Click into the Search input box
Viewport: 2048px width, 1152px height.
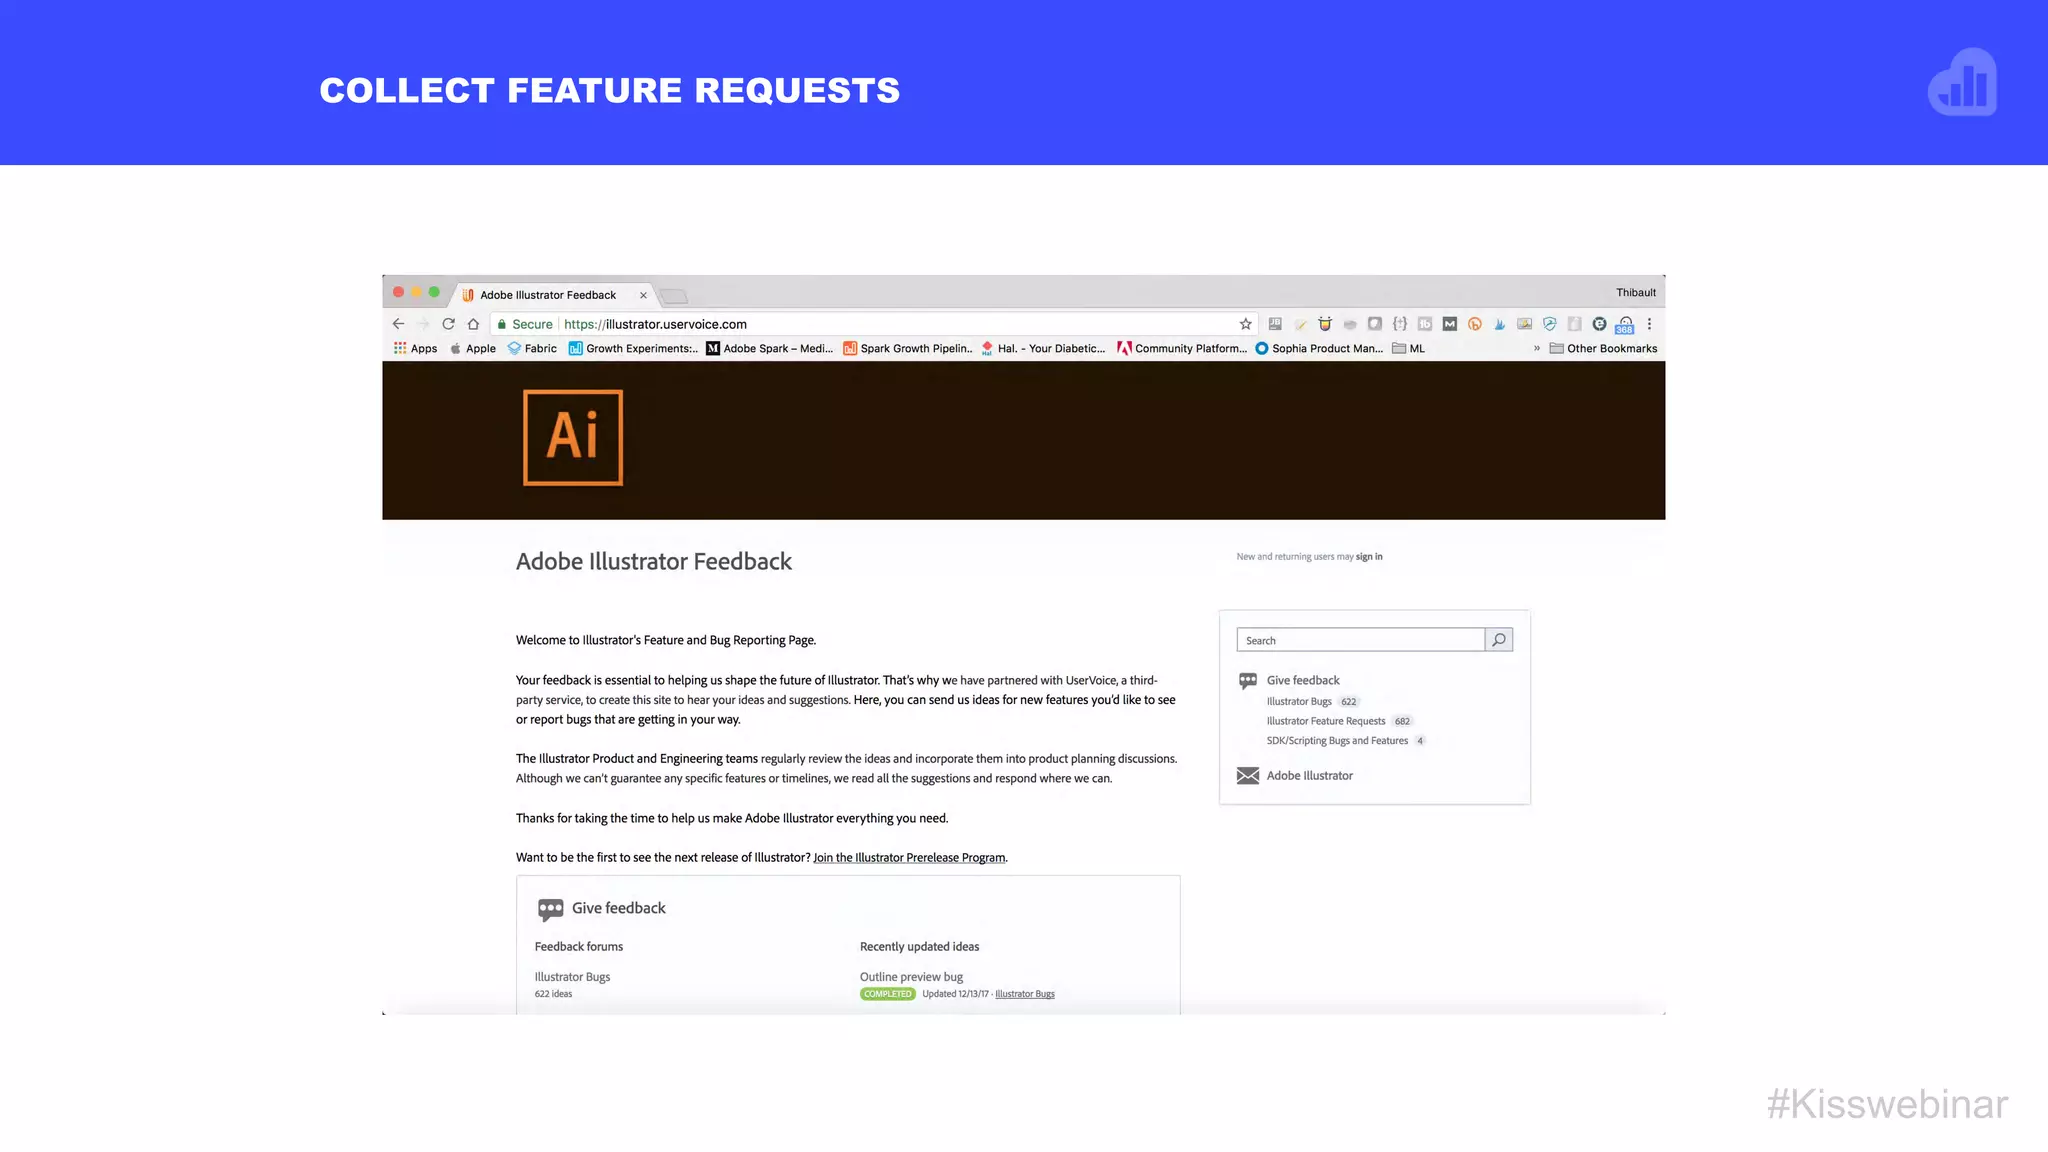[1361, 640]
